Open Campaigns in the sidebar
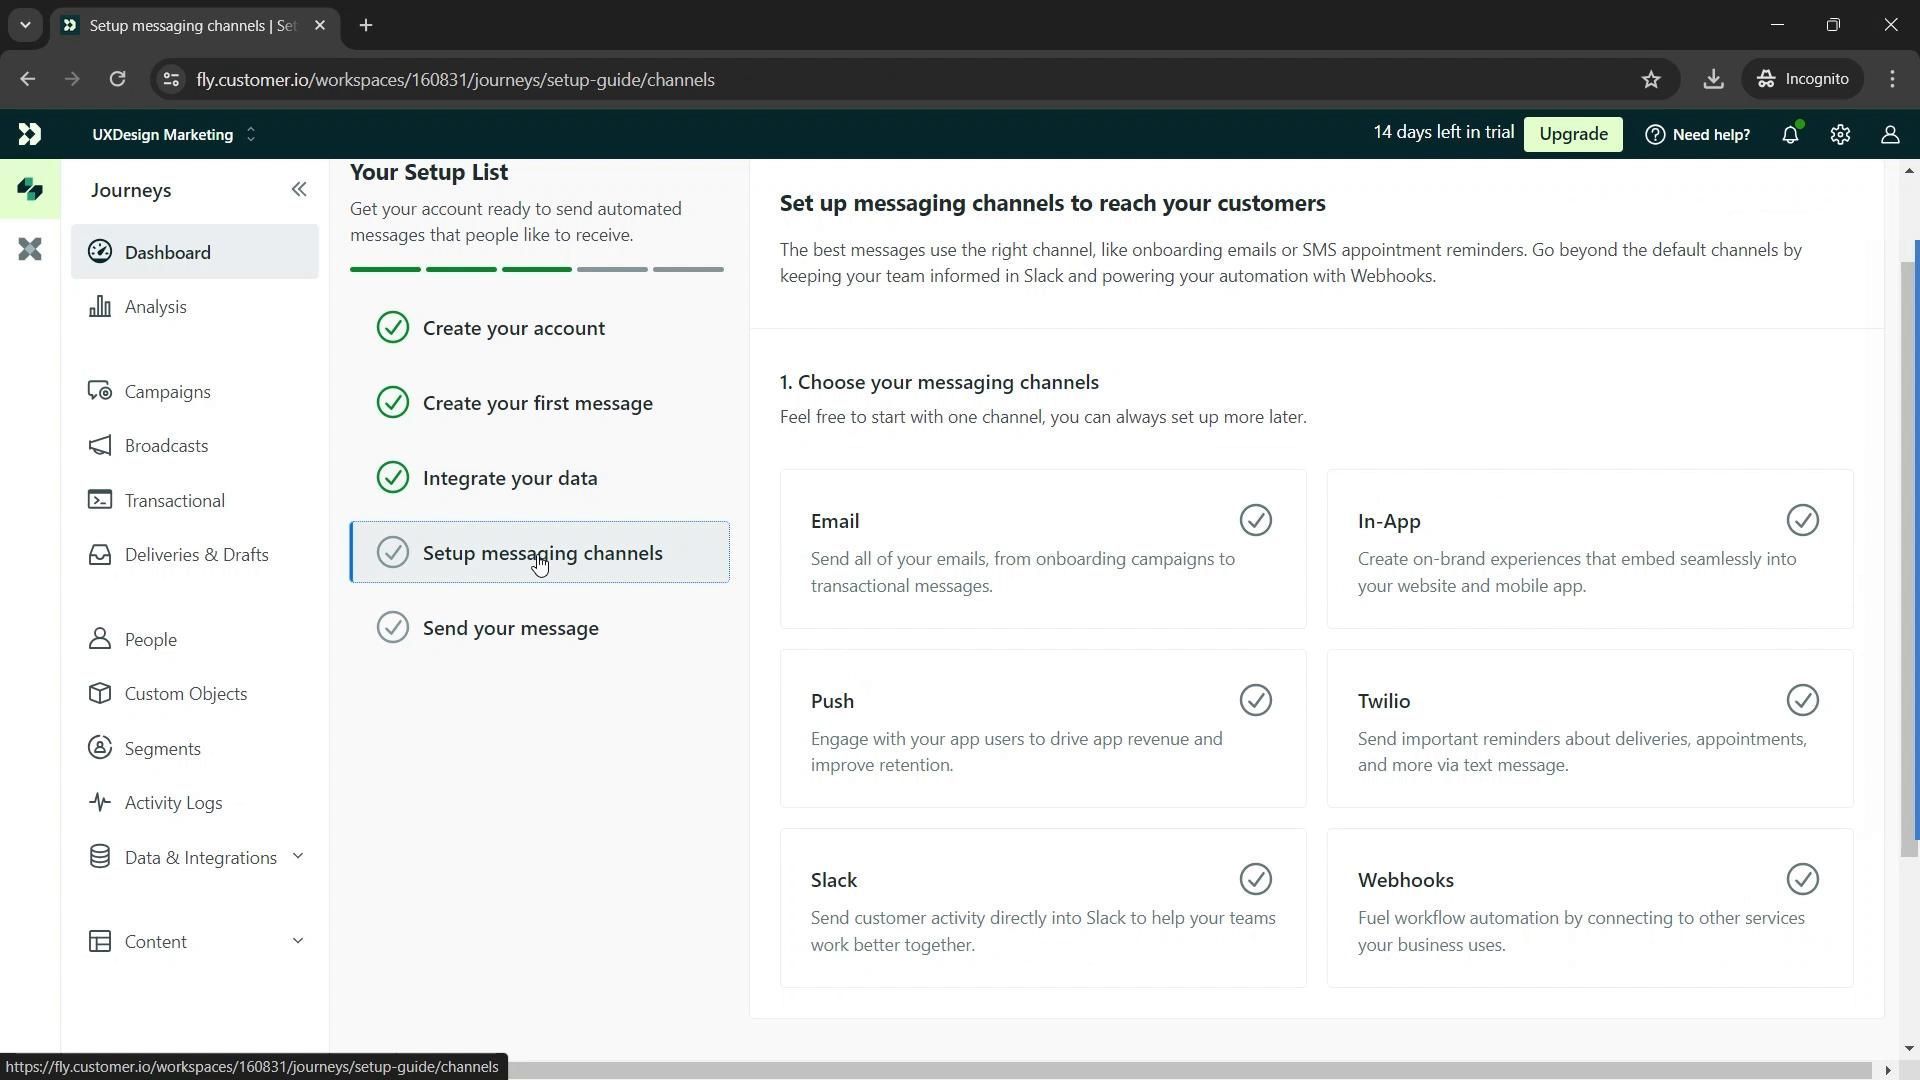The image size is (1920, 1080). (167, 392)
